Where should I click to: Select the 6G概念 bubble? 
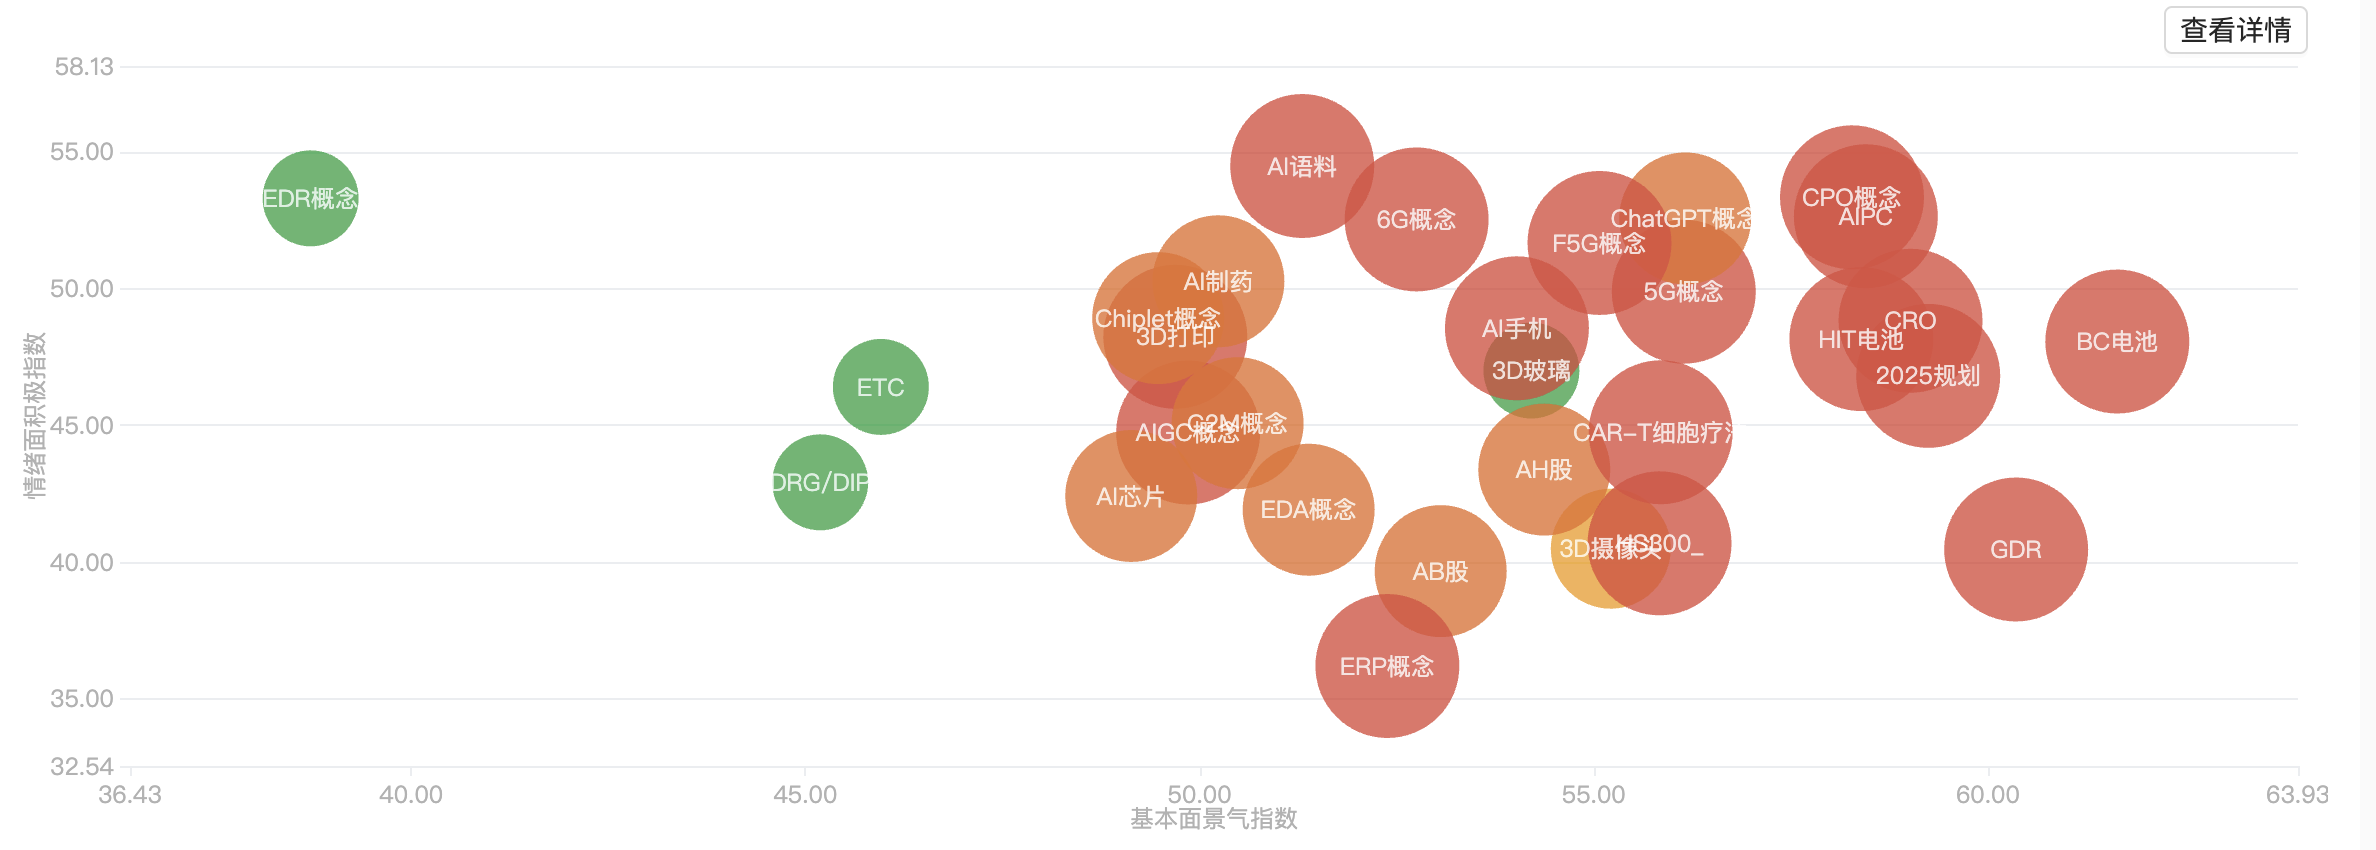1416,219
